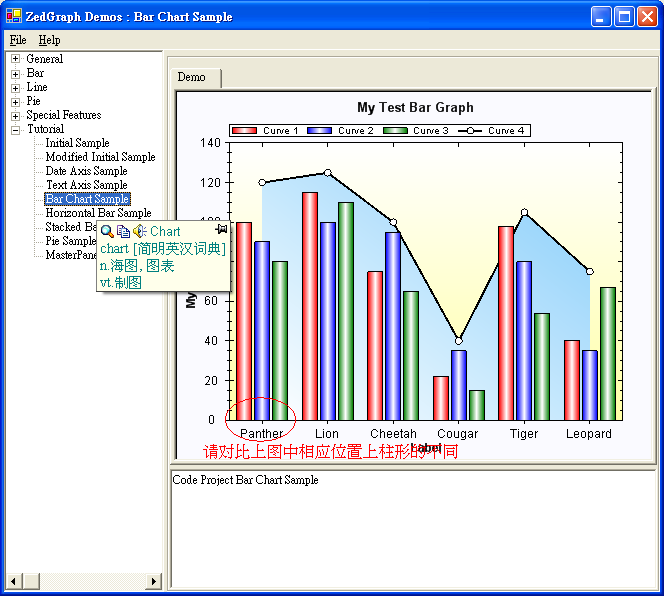
Task: Click the blue Cheetah bar
Action: [393, 326]
